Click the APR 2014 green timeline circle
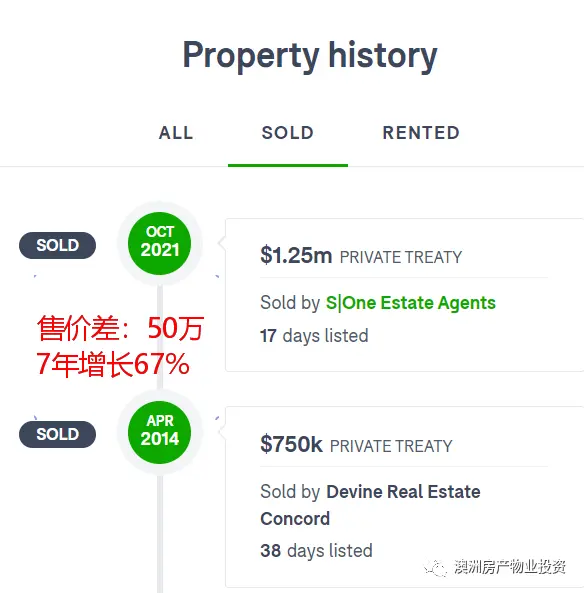Viewport: 584px width, 593px height. (160, 432)
